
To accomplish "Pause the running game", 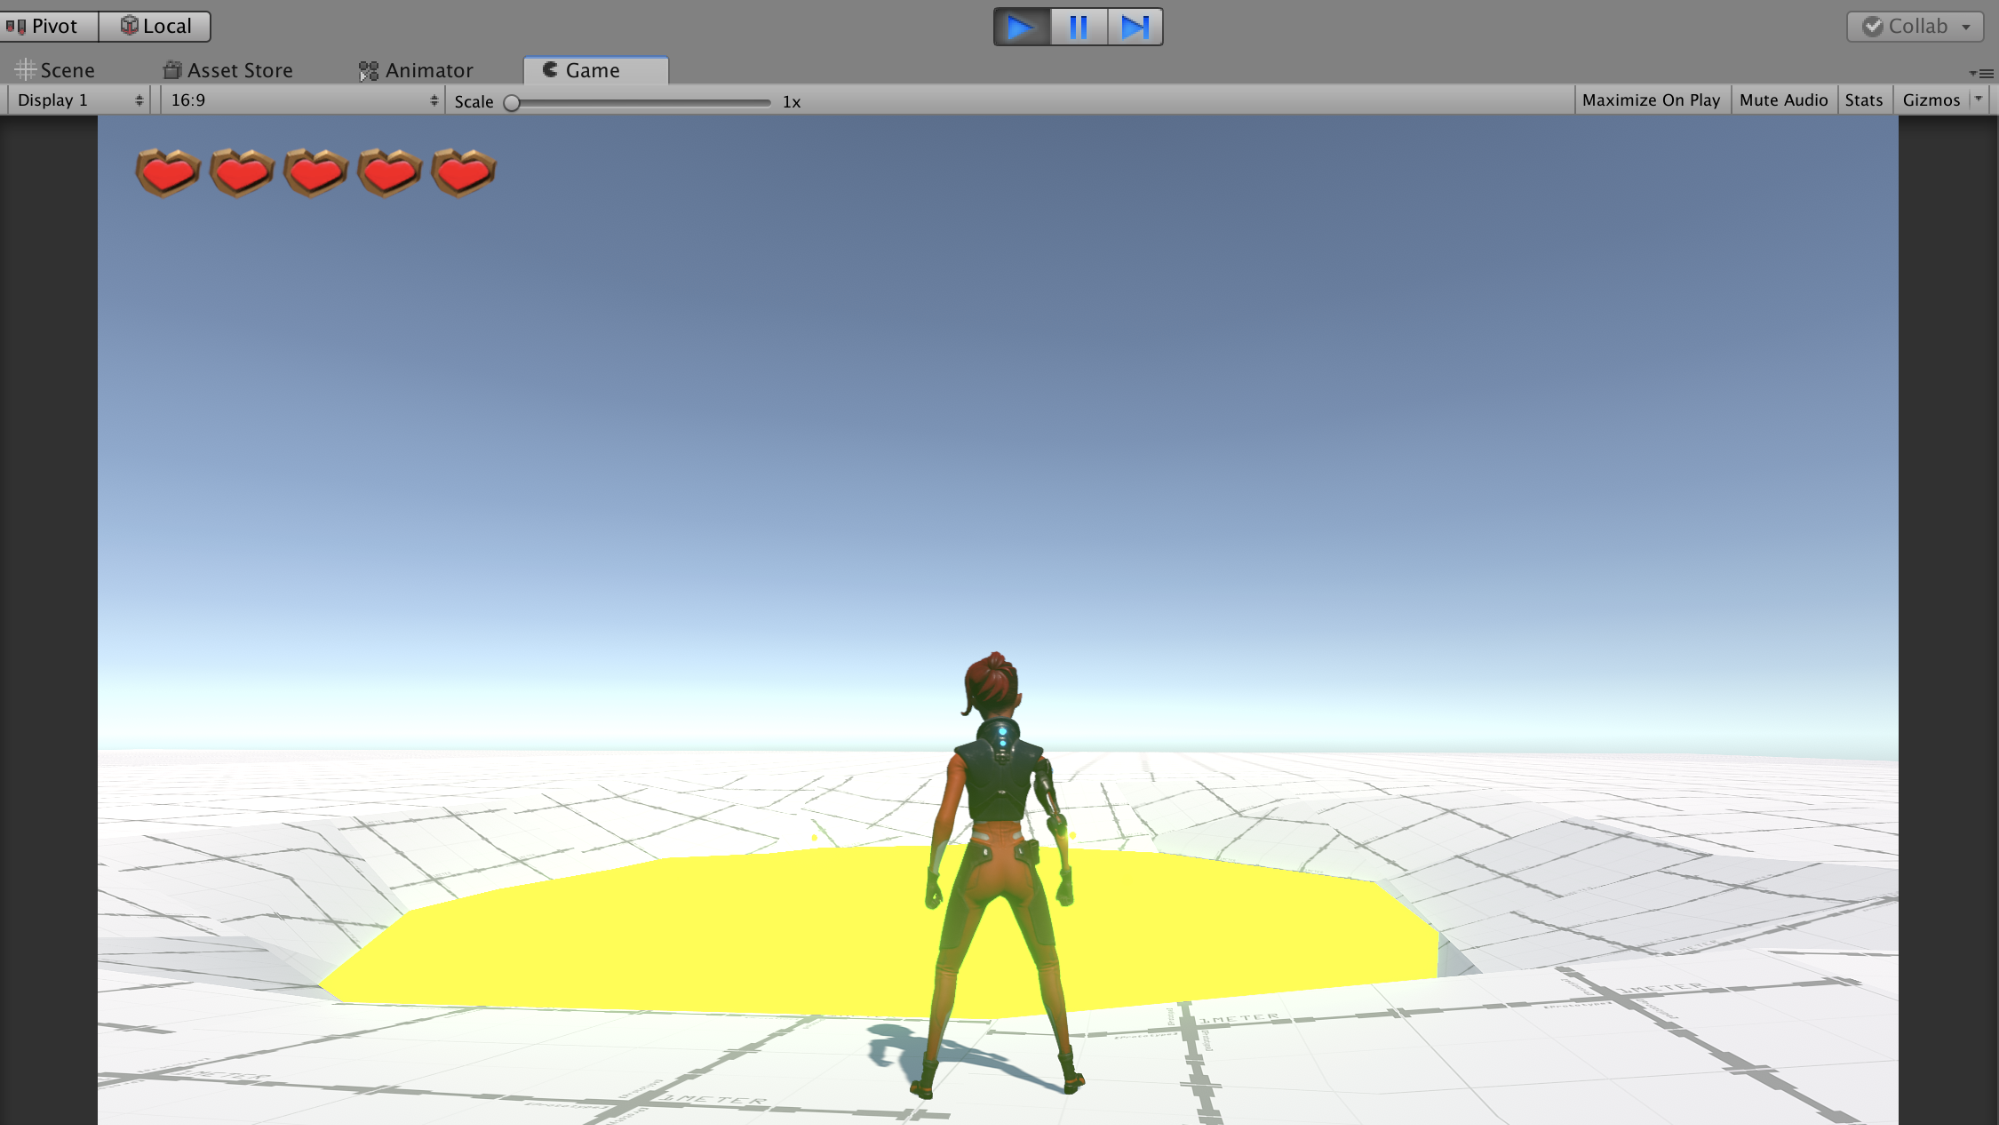I will click(x=1078, y=27).
